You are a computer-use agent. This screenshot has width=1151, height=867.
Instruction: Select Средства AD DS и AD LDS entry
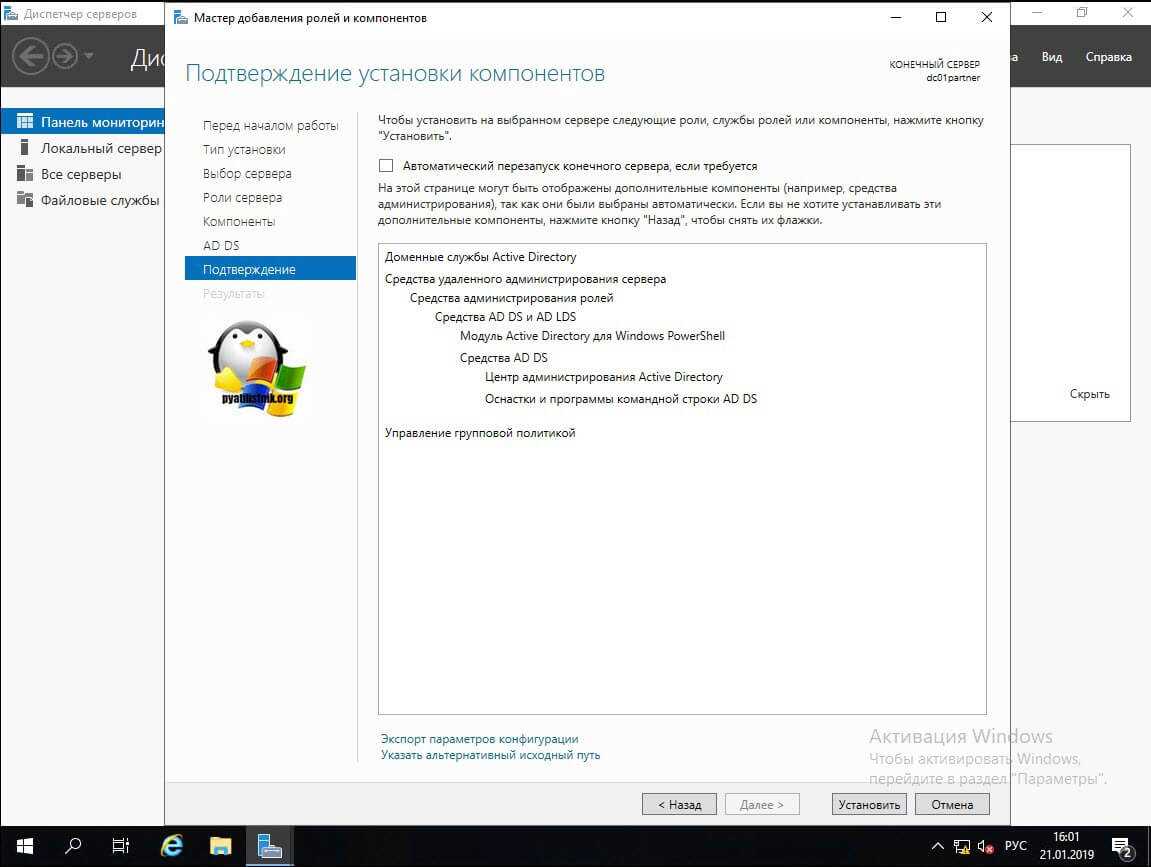[x=505, y=317]
